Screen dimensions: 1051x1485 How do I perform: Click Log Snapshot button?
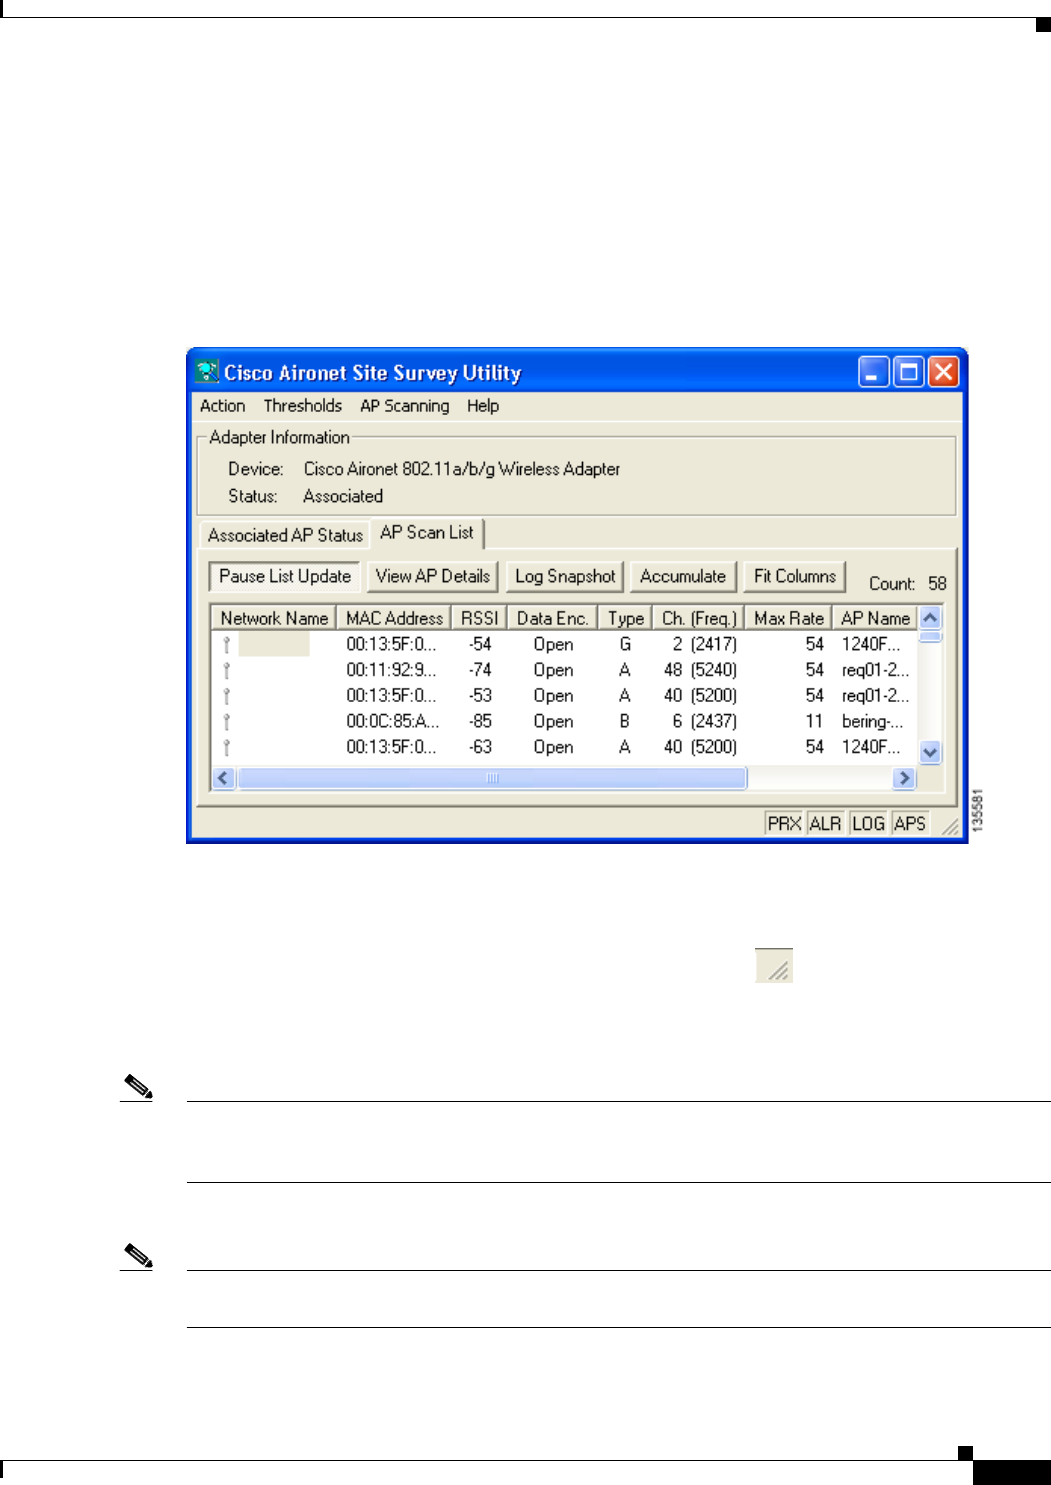tap(565, 577)
